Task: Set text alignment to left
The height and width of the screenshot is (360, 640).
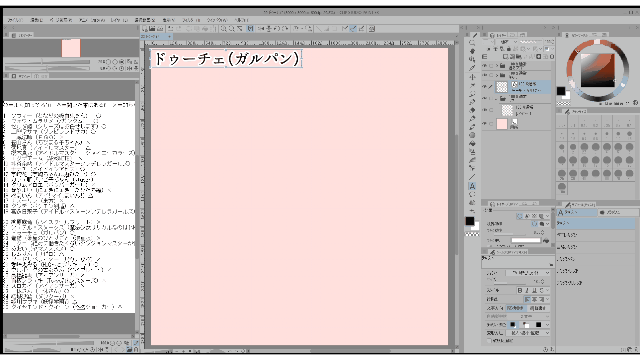Action: pos(527,299)
